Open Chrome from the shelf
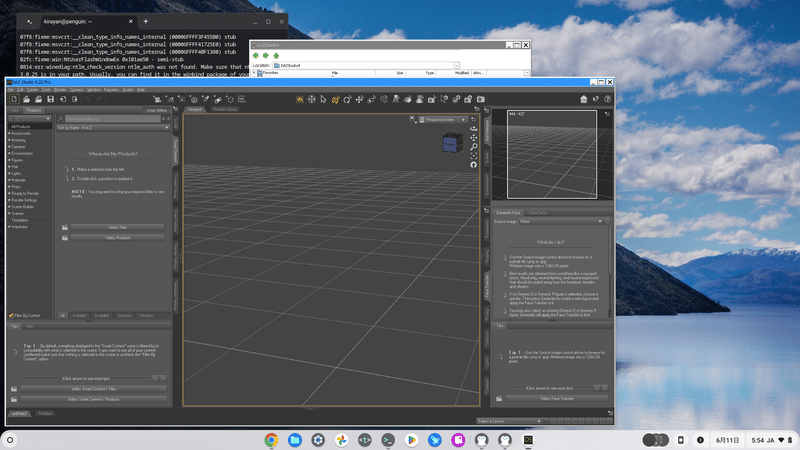Image resolution: width=800 pixels, height=450 pixels. [271, 440]
